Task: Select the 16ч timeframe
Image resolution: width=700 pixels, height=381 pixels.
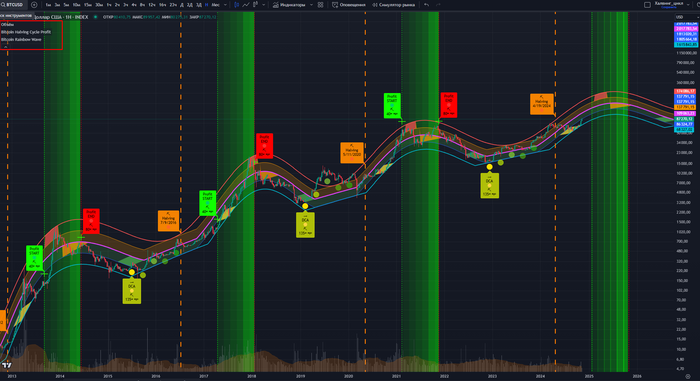Action: (162, 4)
